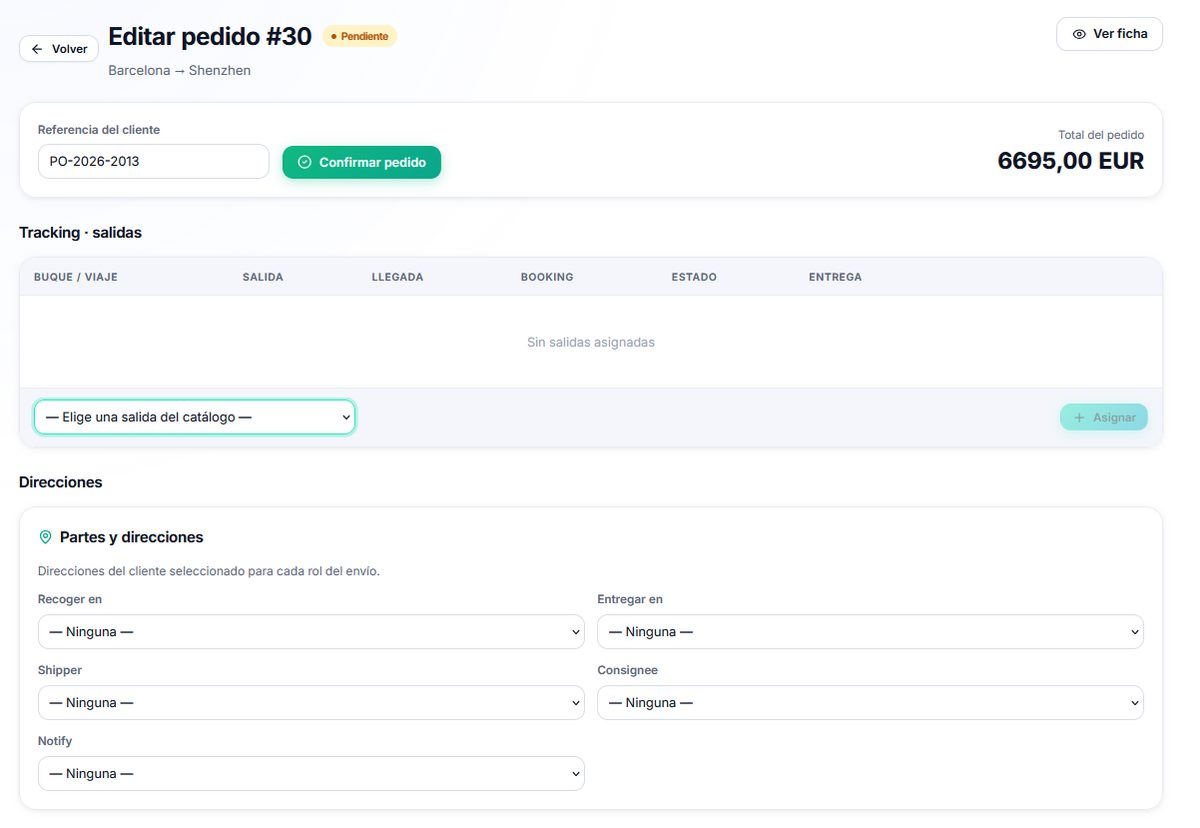The image size is (1200, 828).
Task: Click the Asignar button
Action: pyautogui.click(x=1104, y=417)
